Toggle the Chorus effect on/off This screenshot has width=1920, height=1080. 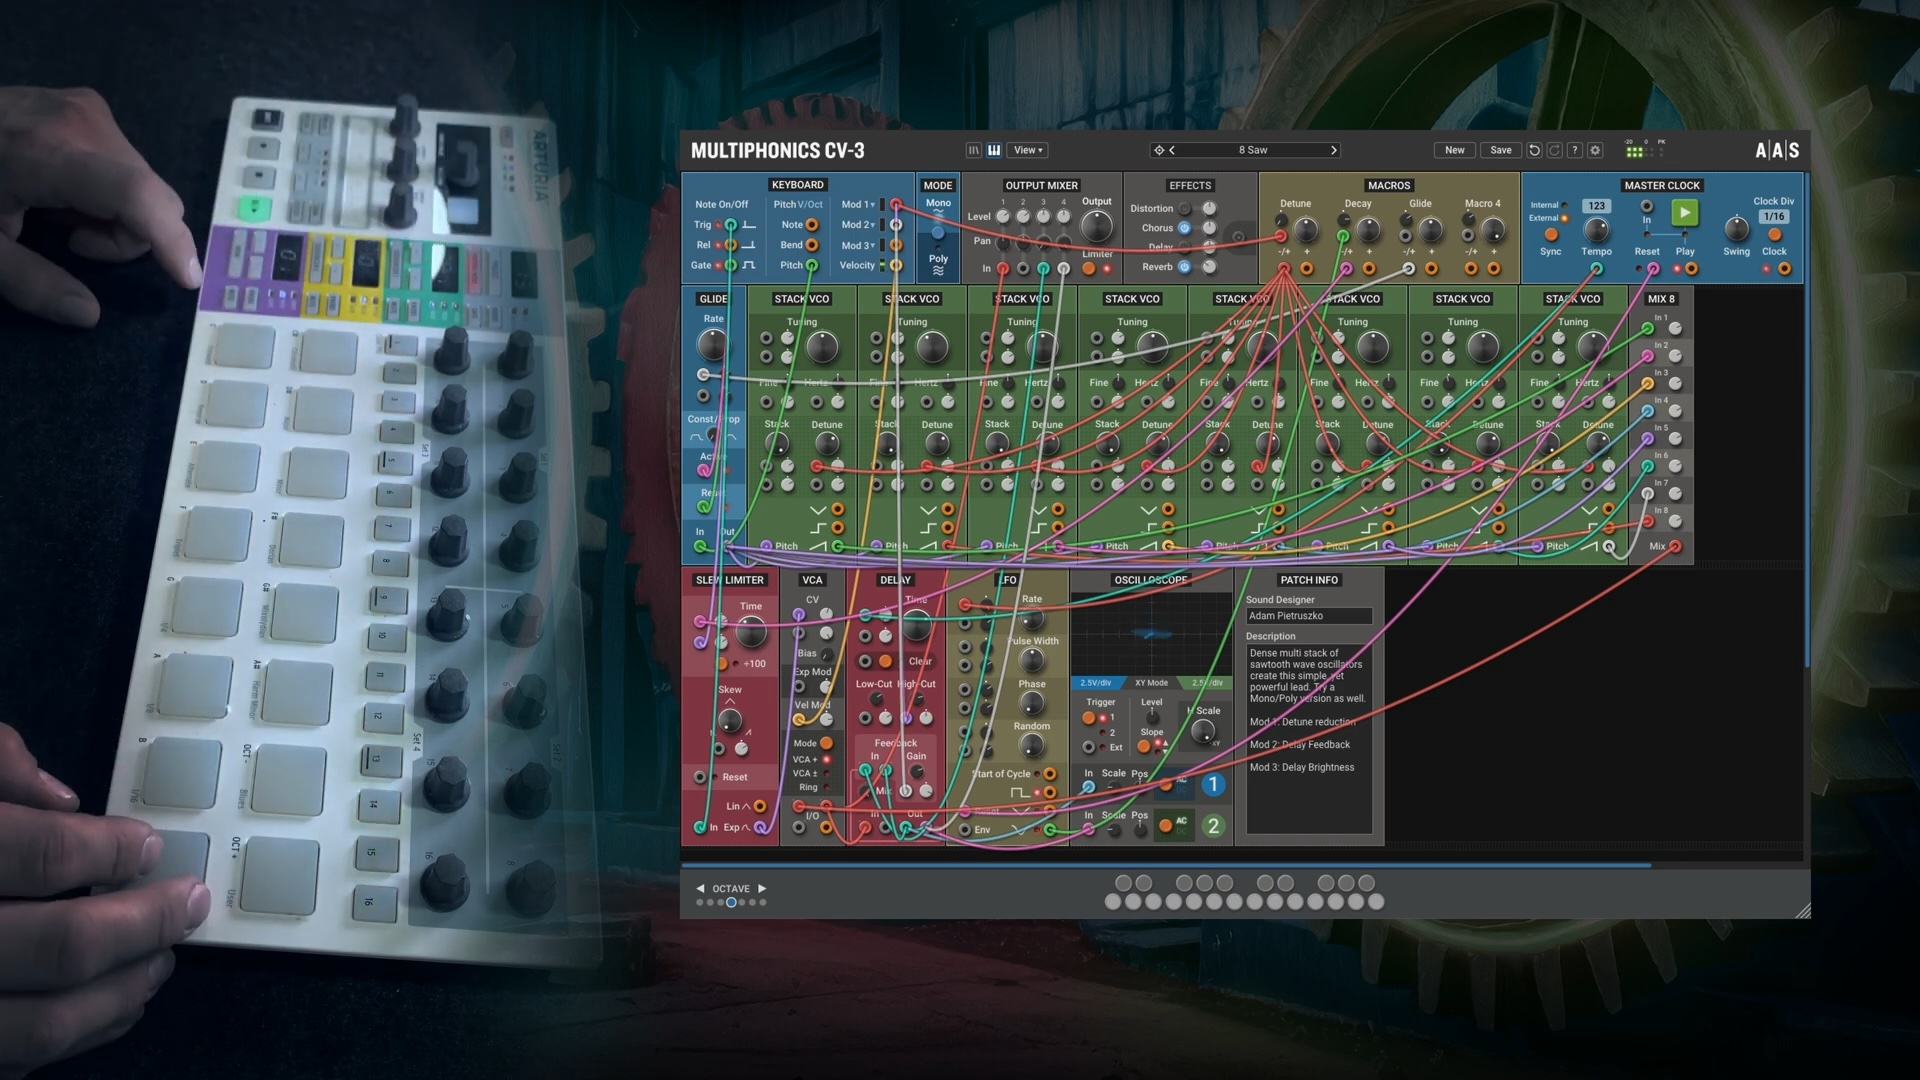point(1185,228)
